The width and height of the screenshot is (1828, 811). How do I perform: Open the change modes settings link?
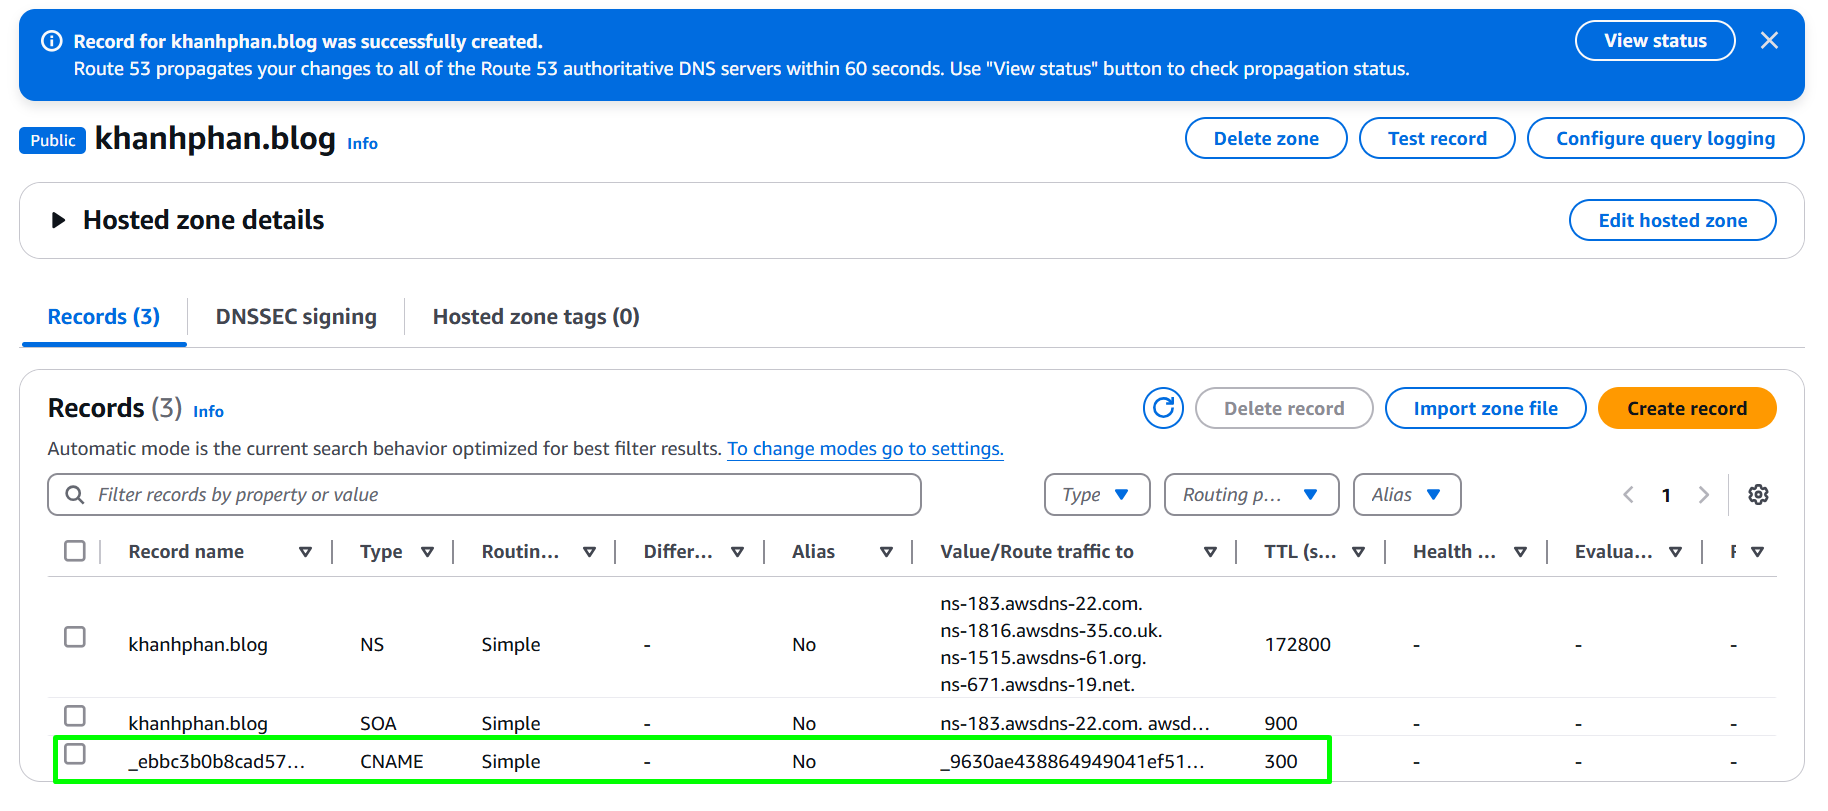(865, 449)
